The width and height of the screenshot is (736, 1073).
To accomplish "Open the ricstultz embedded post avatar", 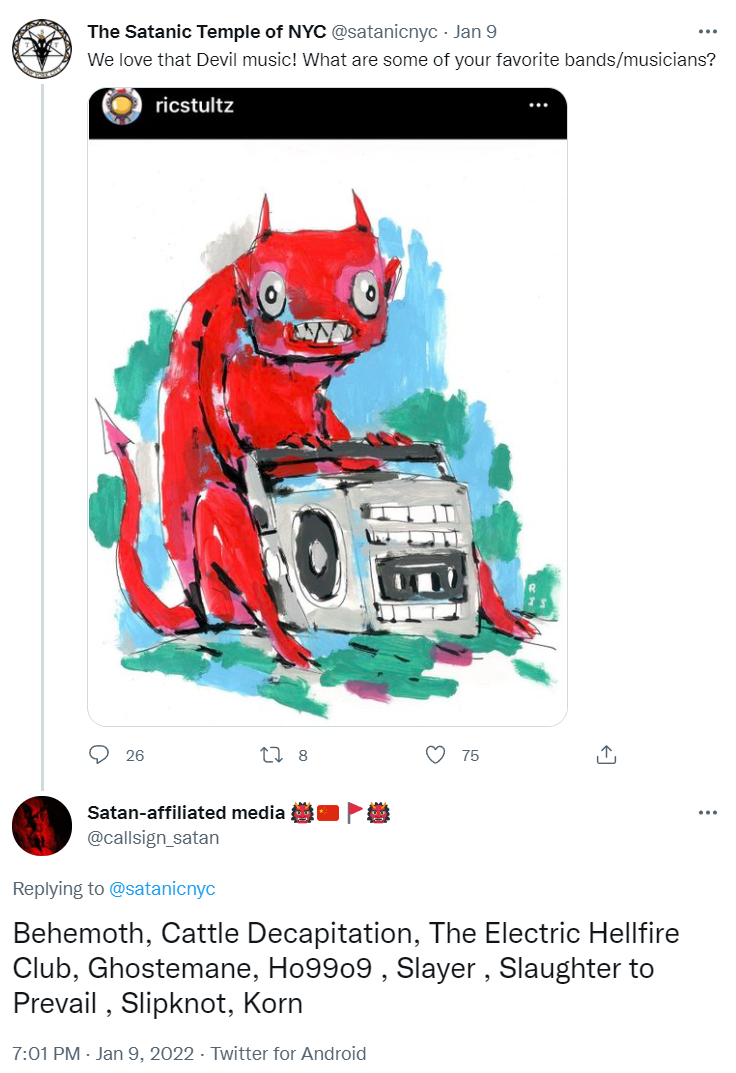I will pyautogui.click(x=122, y=105).
